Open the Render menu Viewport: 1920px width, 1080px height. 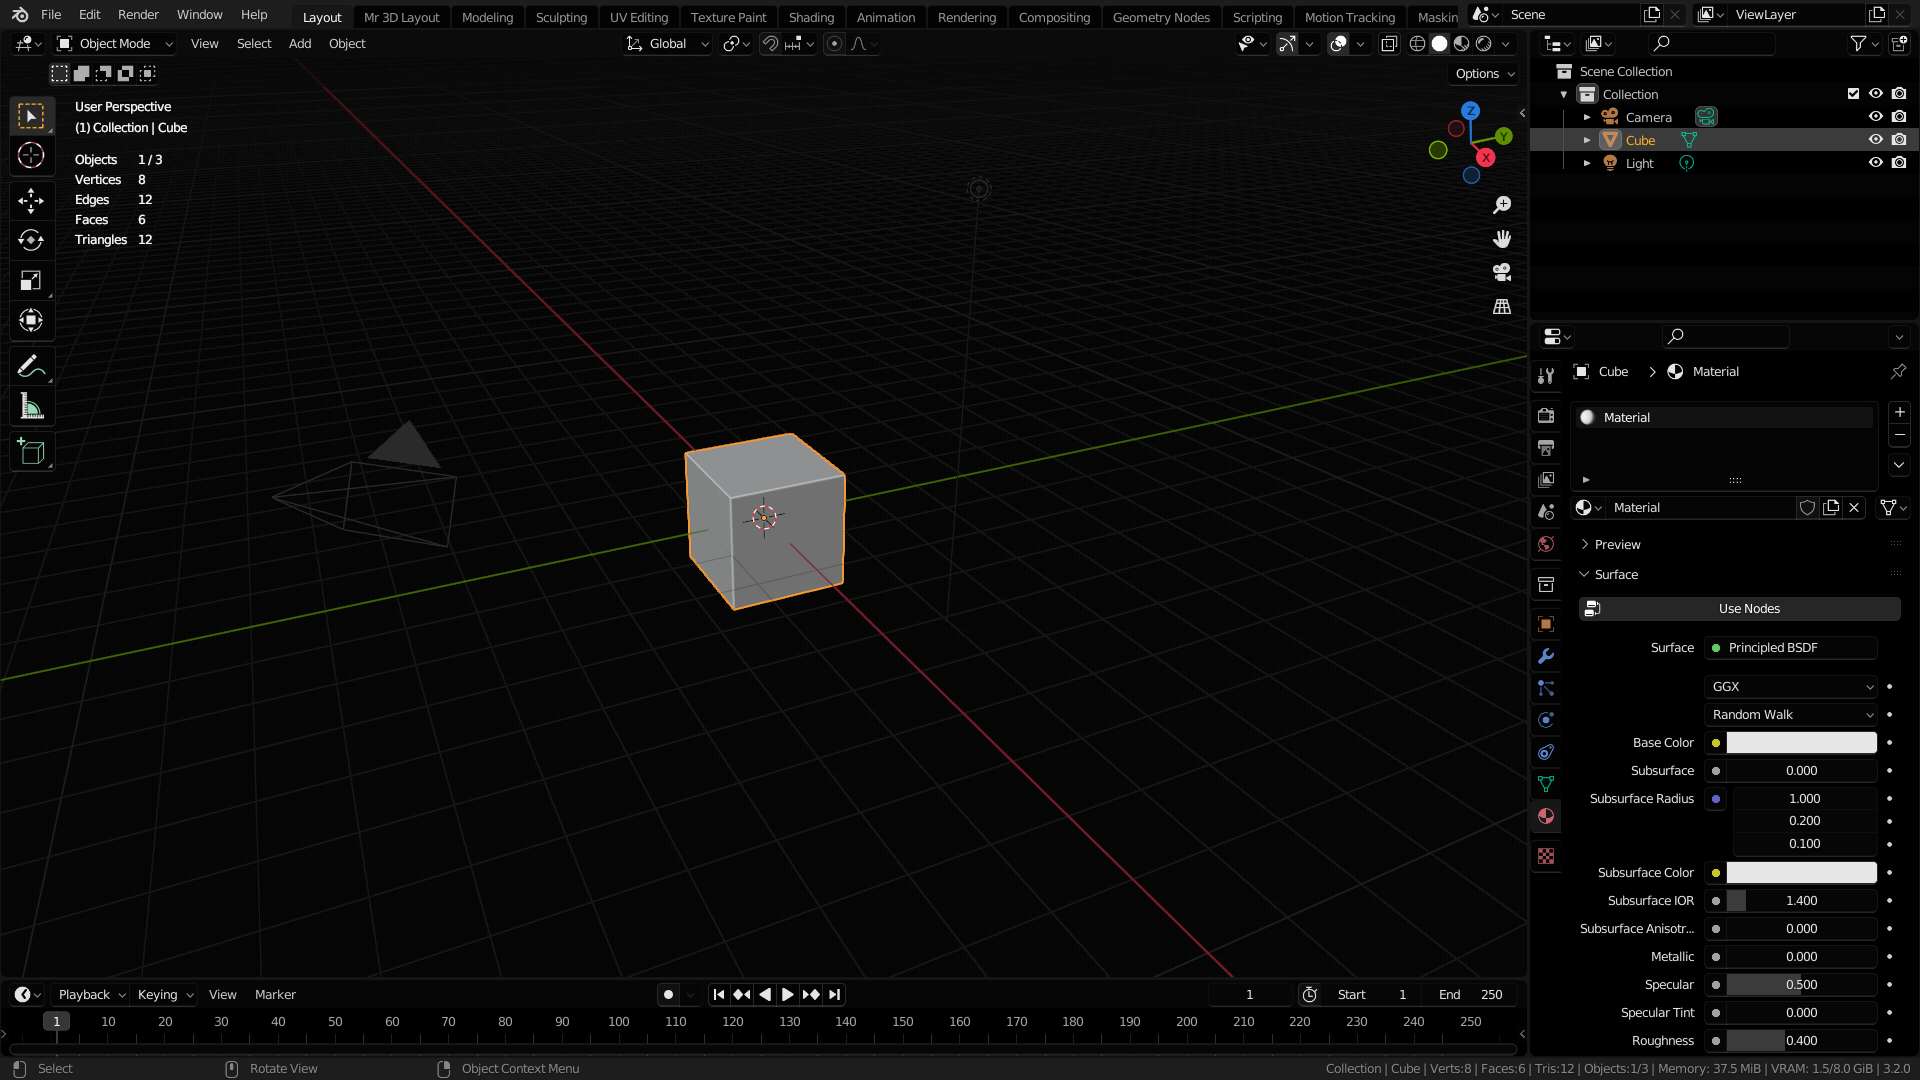(x=138, y=14)
